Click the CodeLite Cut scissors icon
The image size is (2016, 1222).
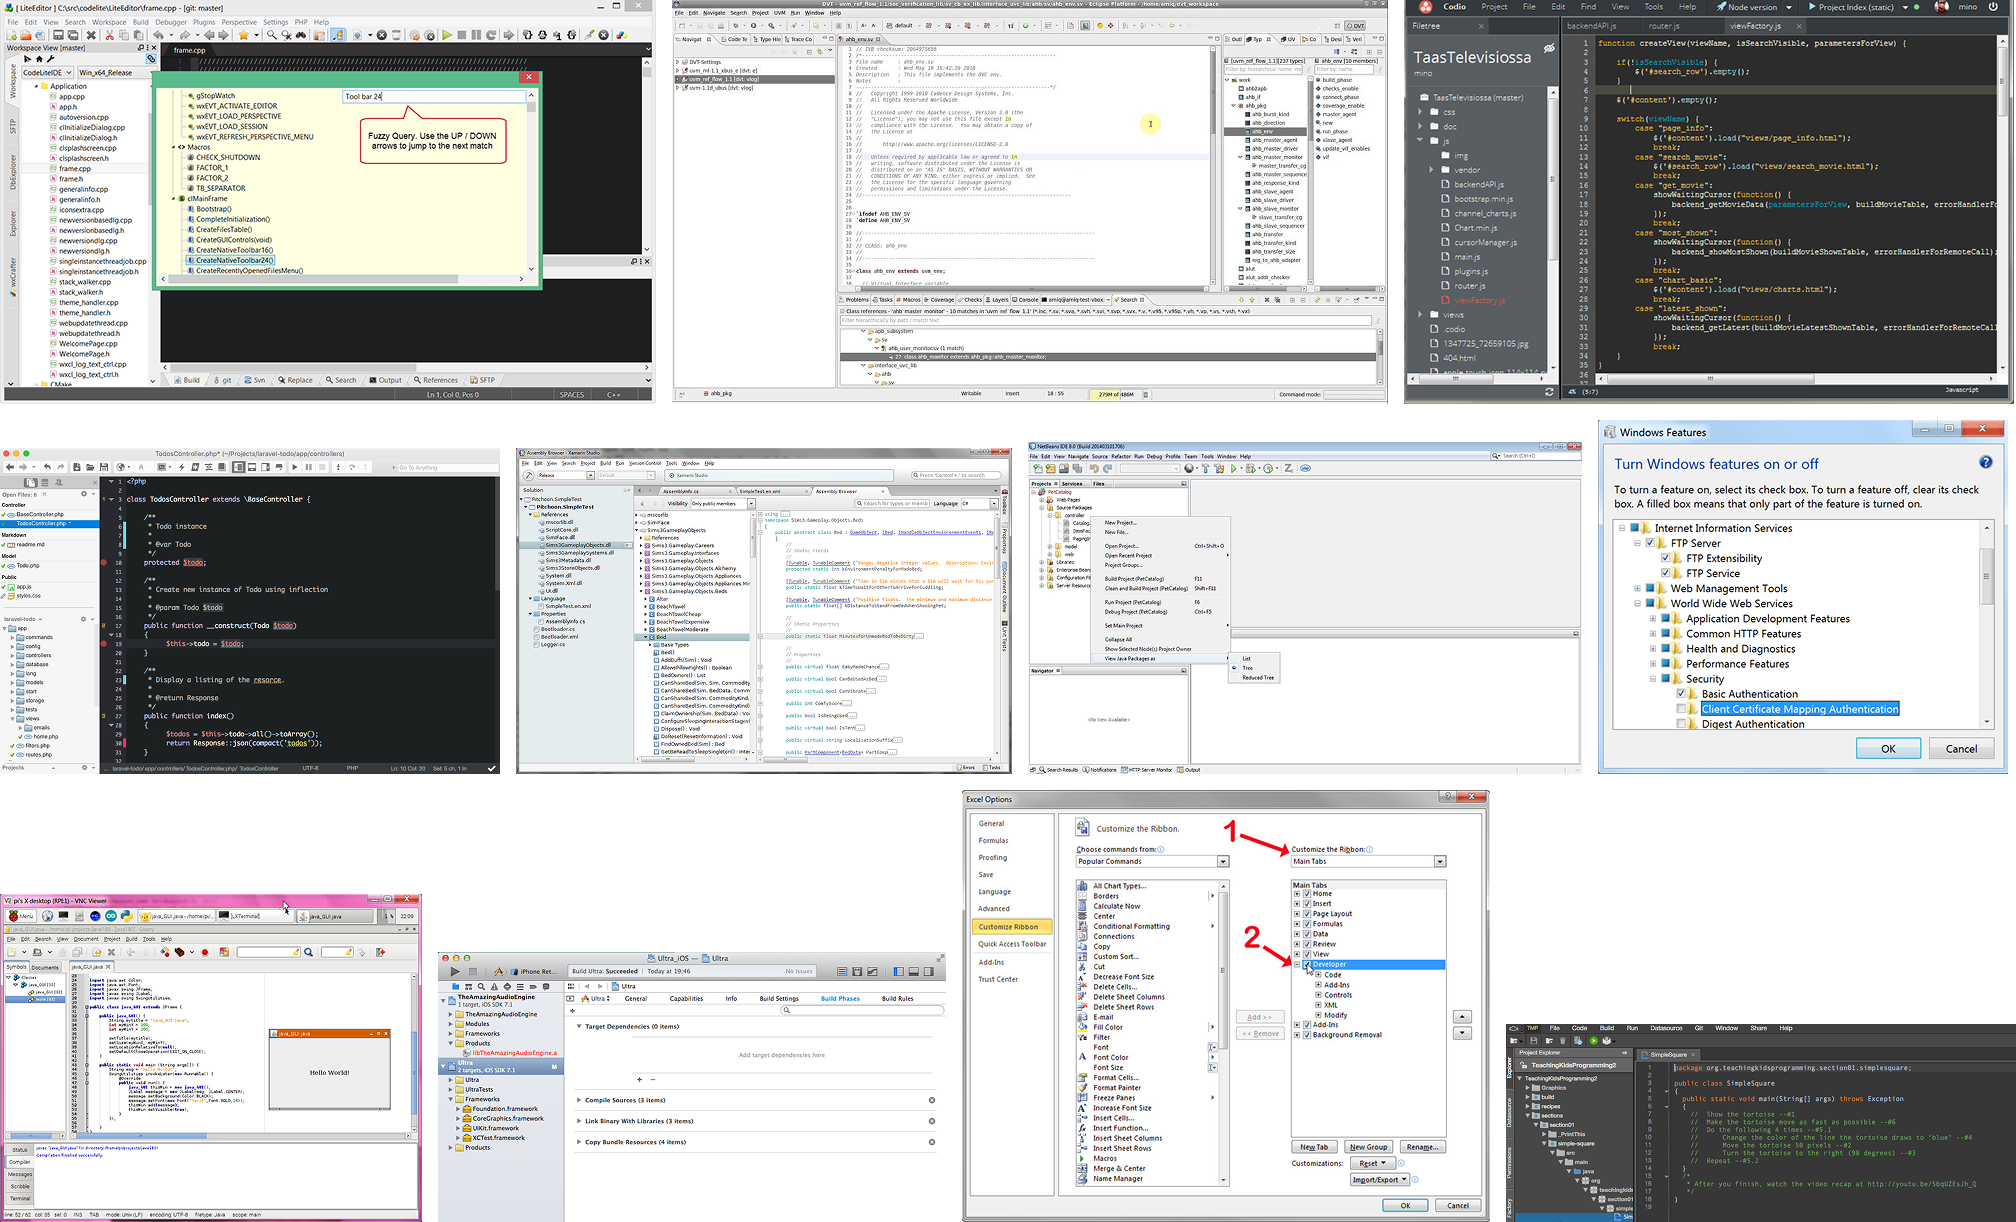[x=109, y=35]
